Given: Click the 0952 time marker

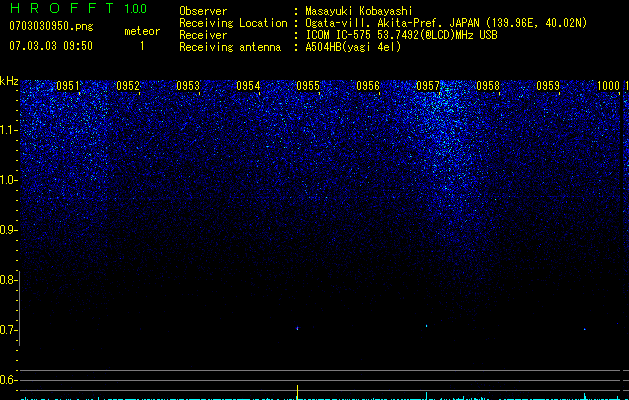Looking at the screenshot, I should pyautogui.click(x=128, y=86).
